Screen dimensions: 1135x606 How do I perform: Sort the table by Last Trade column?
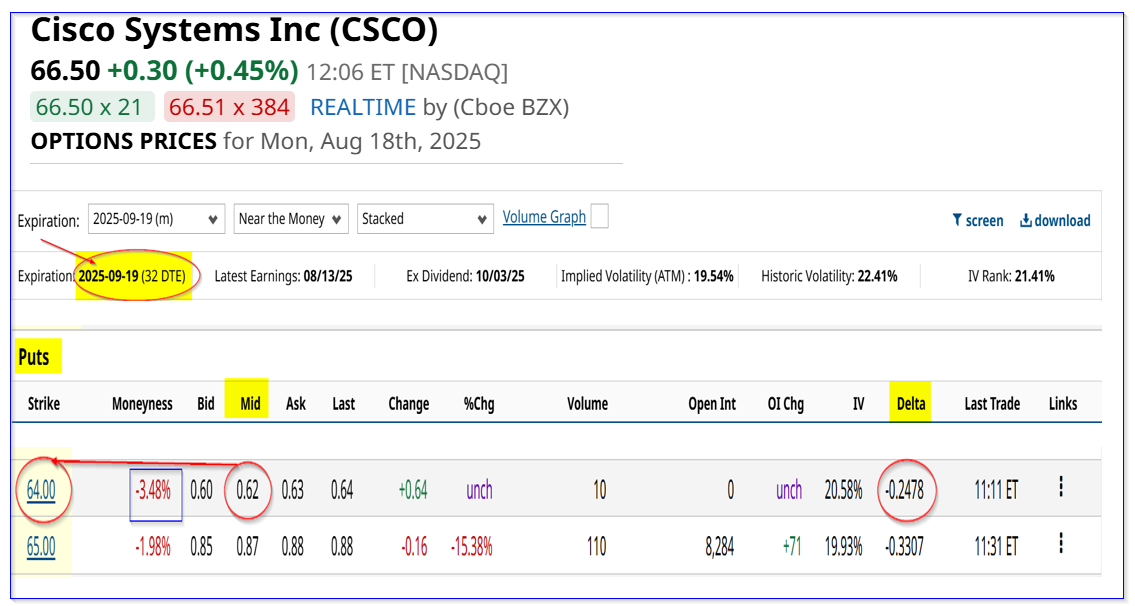[992, 404]
